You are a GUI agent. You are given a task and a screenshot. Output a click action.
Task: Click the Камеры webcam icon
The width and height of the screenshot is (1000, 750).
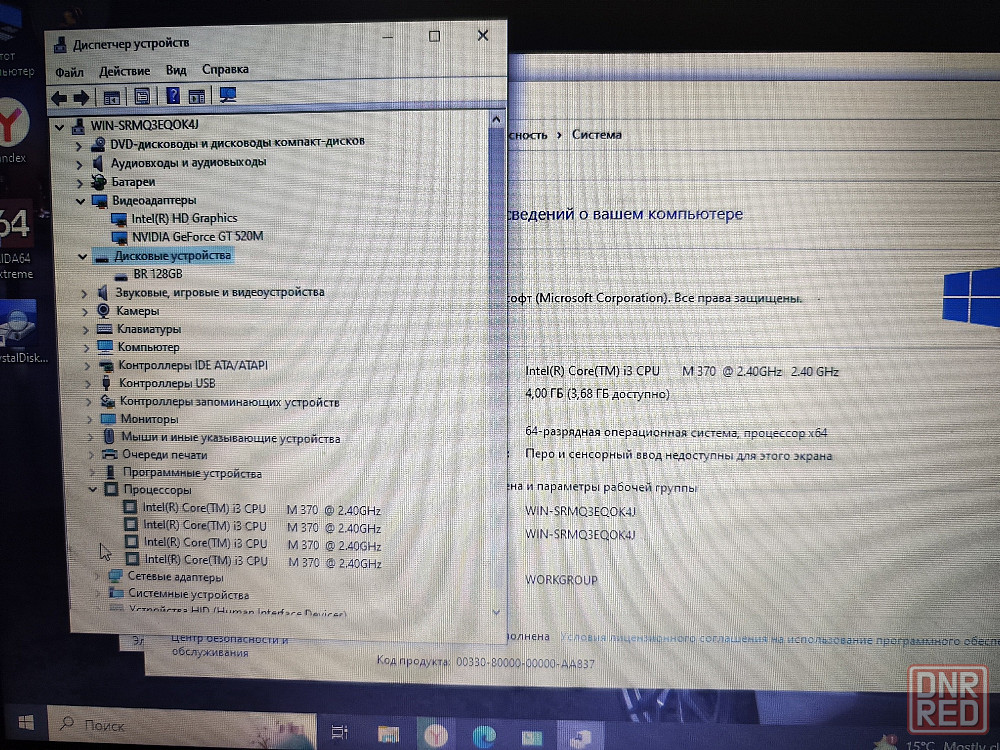pos(103,311)
